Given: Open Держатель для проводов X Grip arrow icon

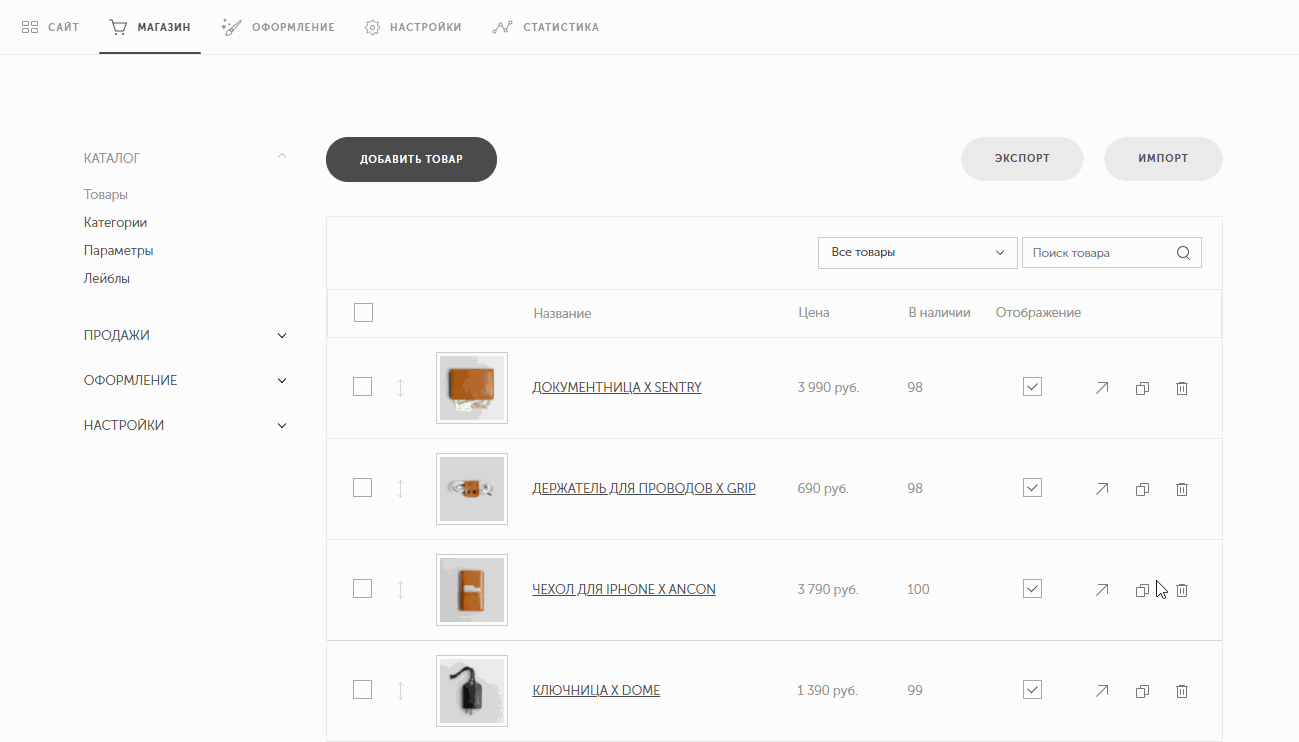Looking at the screenshot, I should point(1102,489).
